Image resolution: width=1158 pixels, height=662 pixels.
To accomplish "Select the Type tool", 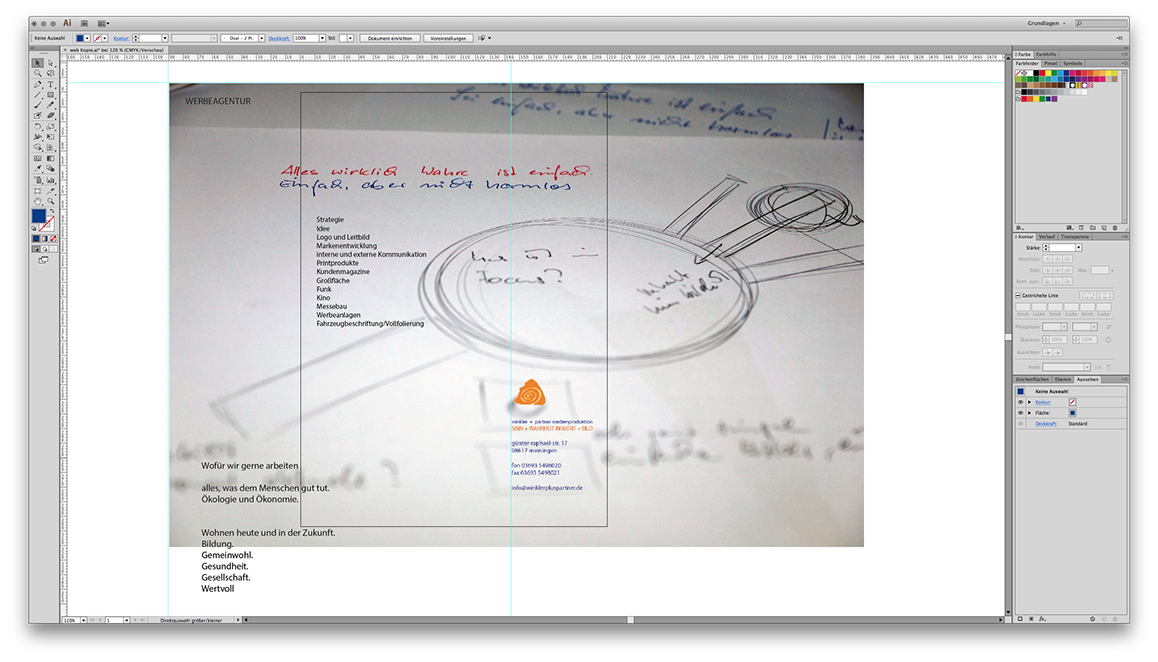I will 50,84.
